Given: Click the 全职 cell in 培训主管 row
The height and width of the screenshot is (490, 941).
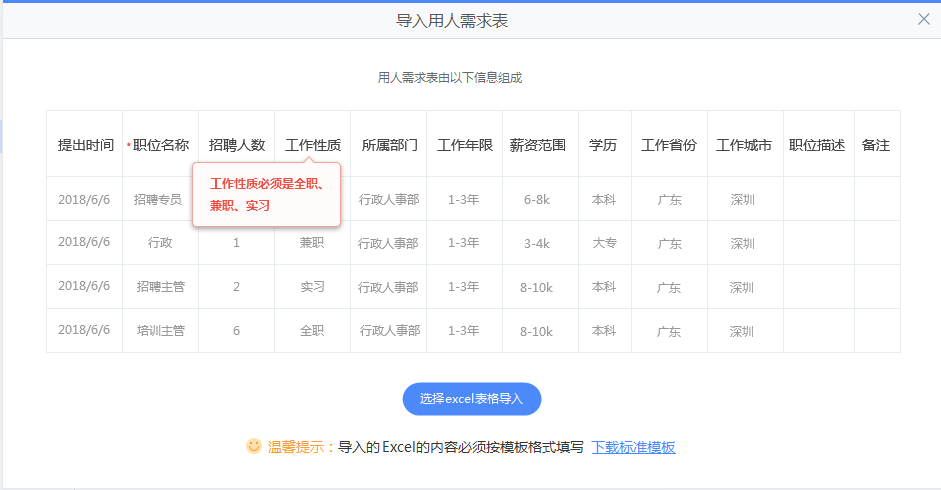Looking at the screenshot, I should tap(312, 330).
